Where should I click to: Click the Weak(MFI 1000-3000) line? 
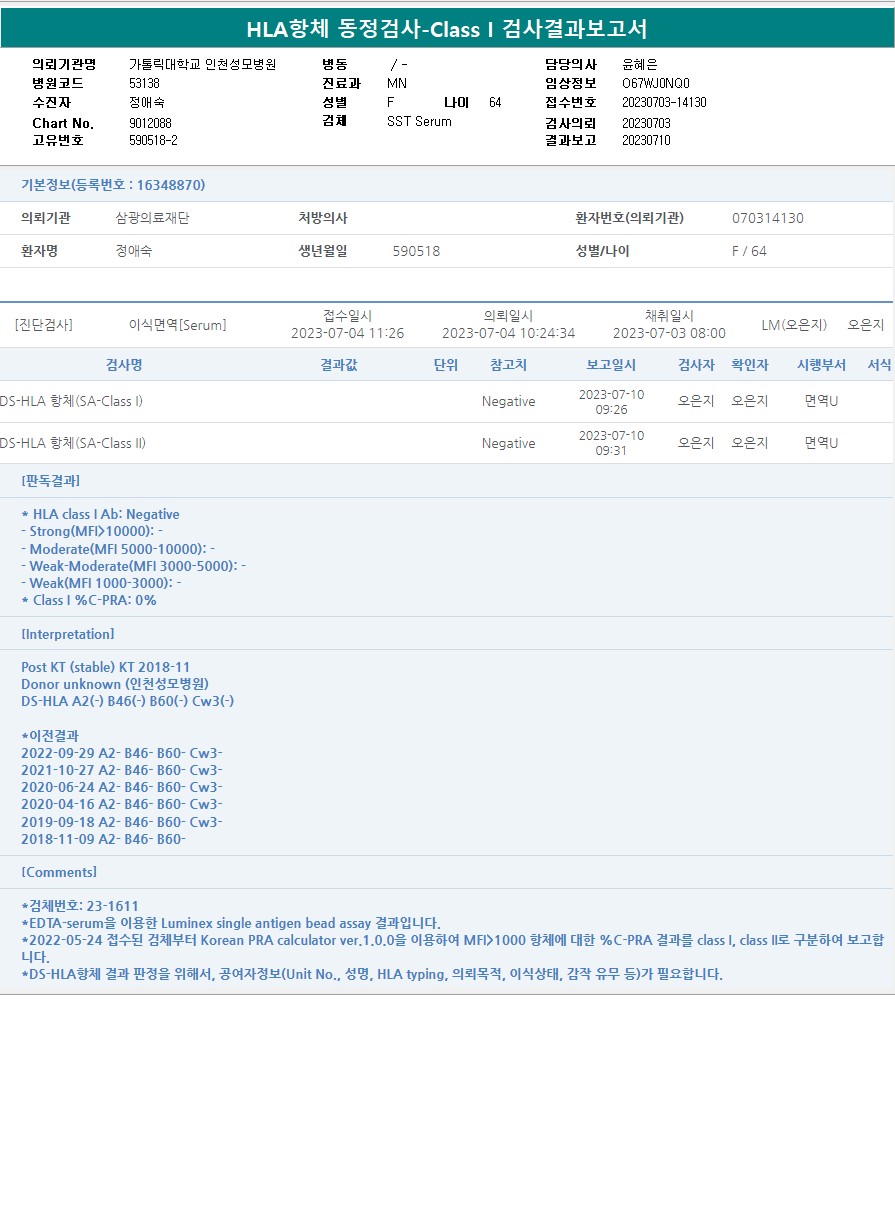[x=101, y=583]
